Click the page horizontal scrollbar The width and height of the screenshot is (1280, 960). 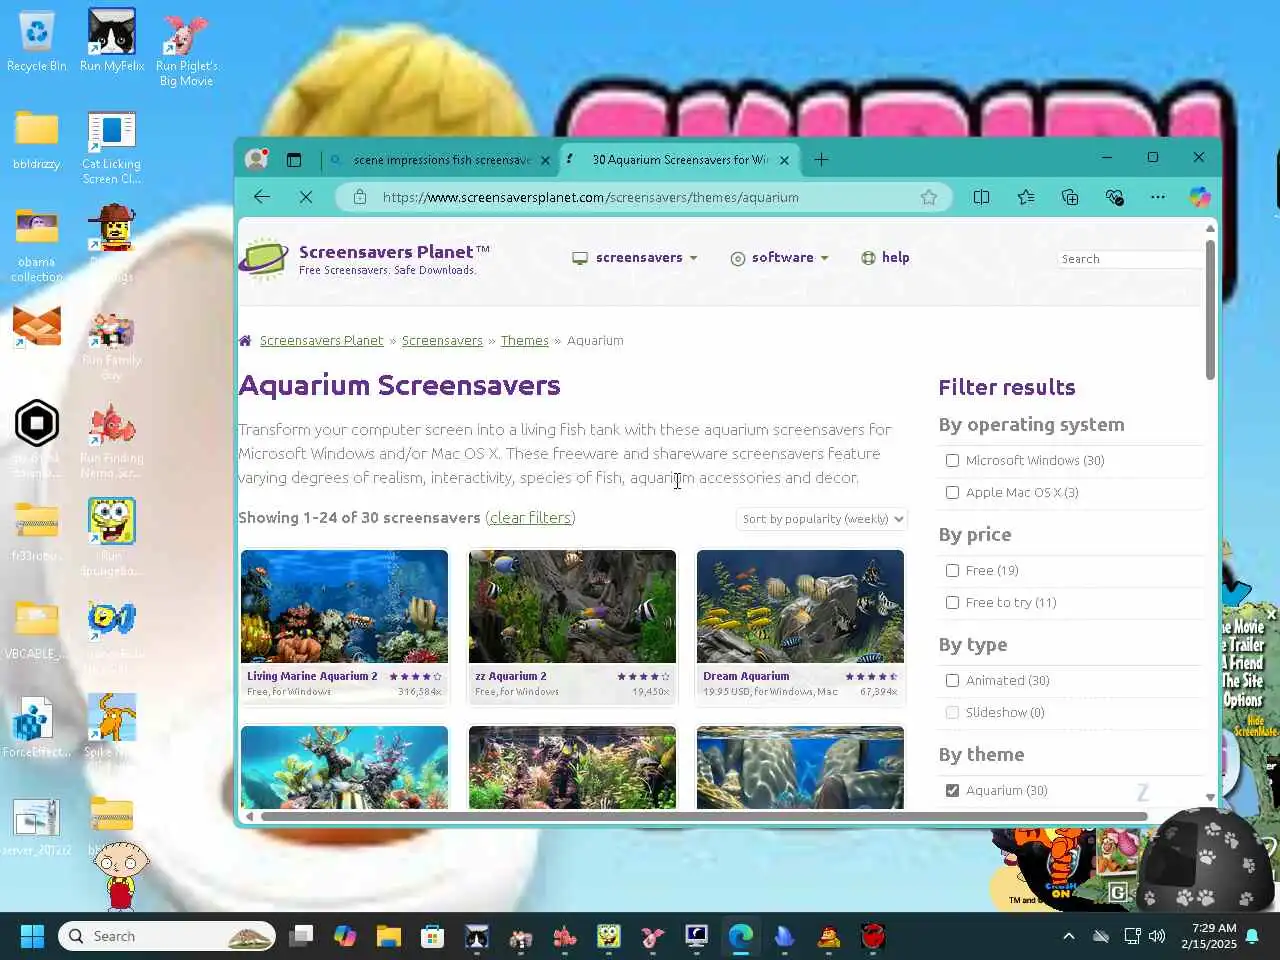[704, 816]
